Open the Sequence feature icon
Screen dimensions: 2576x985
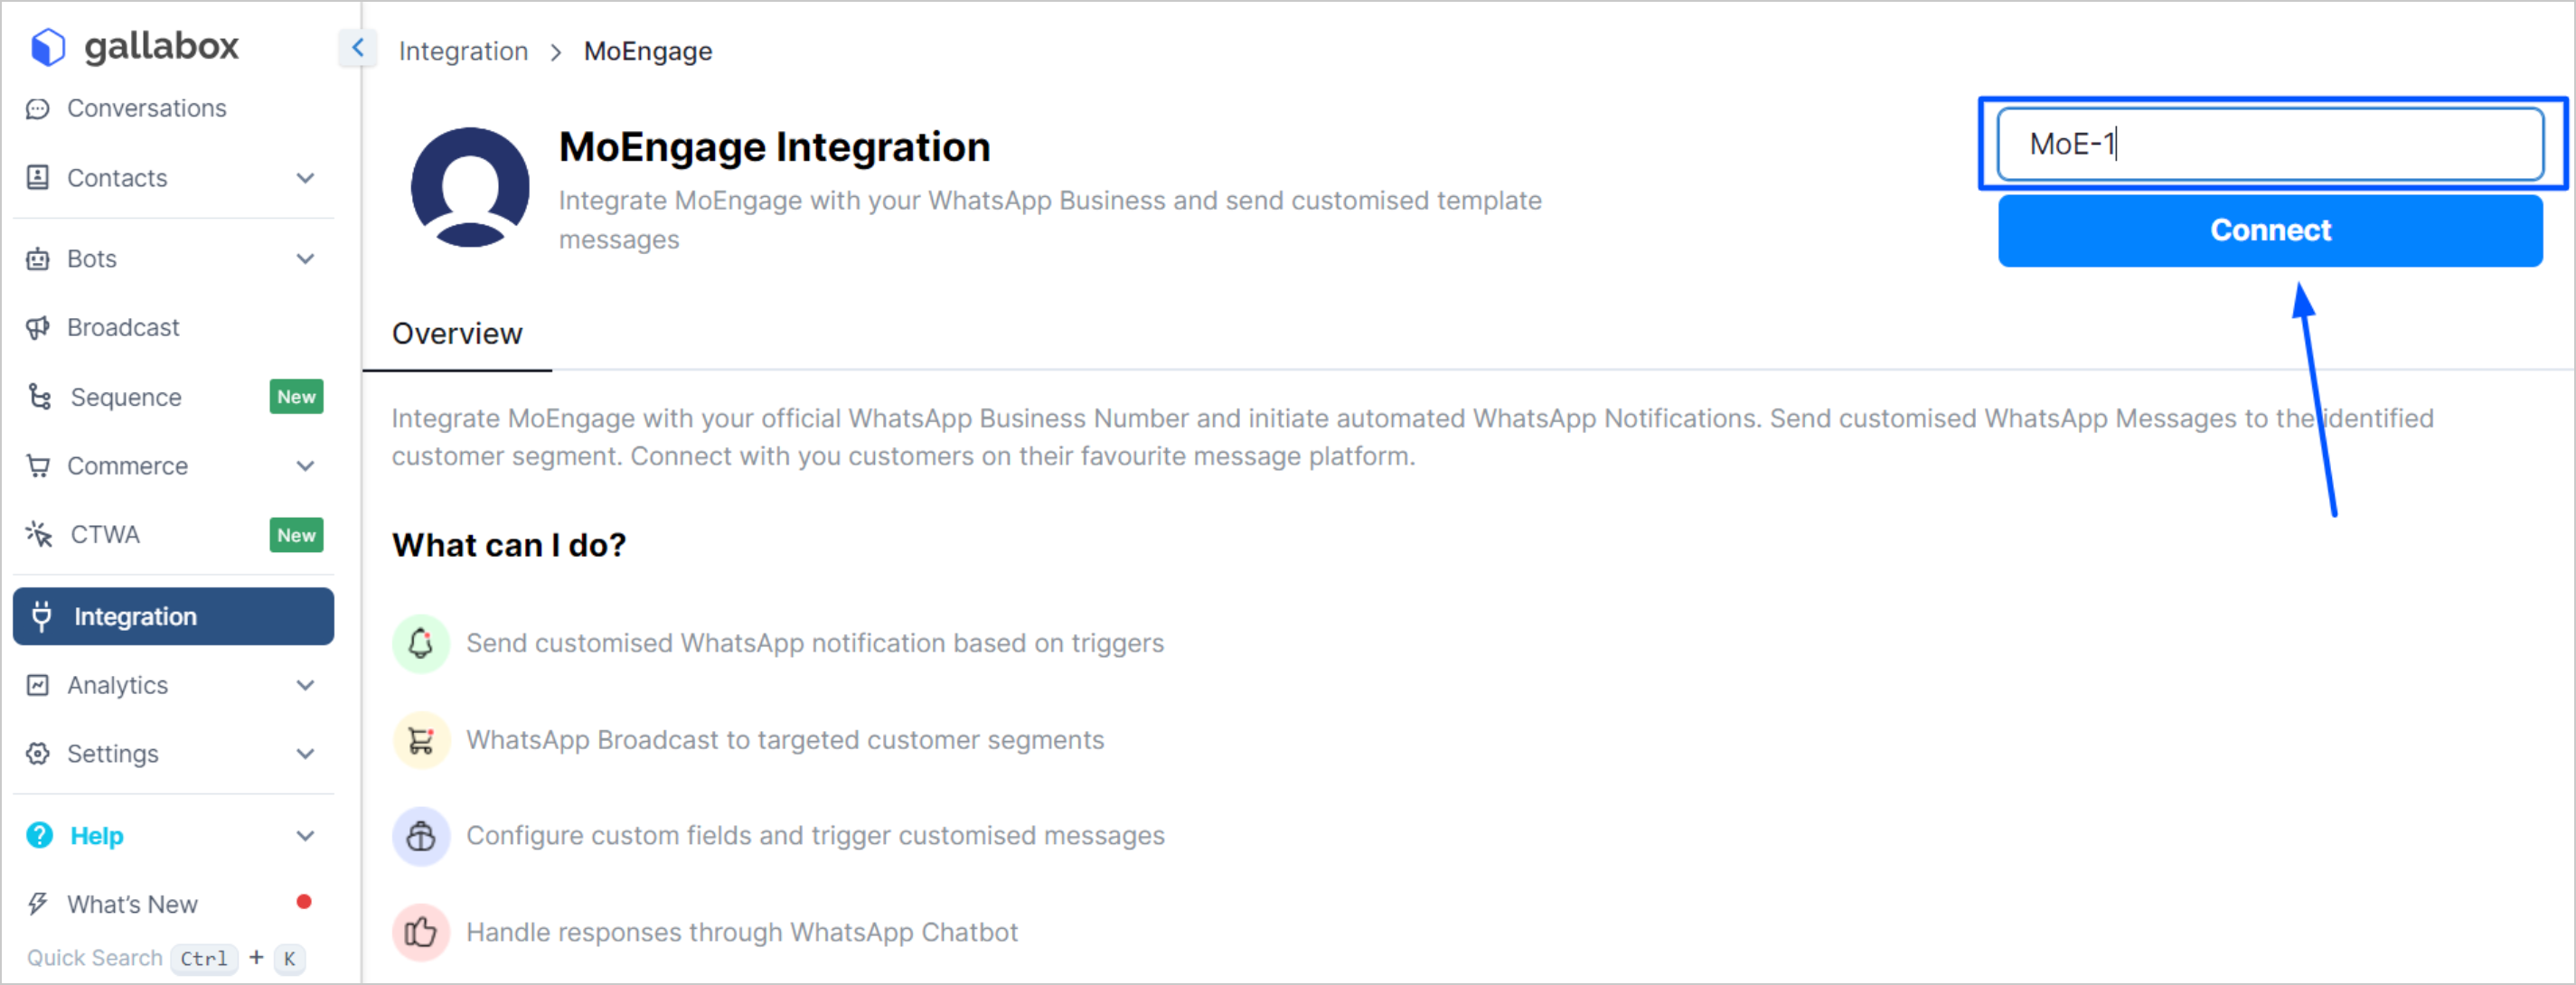point(38,397)
